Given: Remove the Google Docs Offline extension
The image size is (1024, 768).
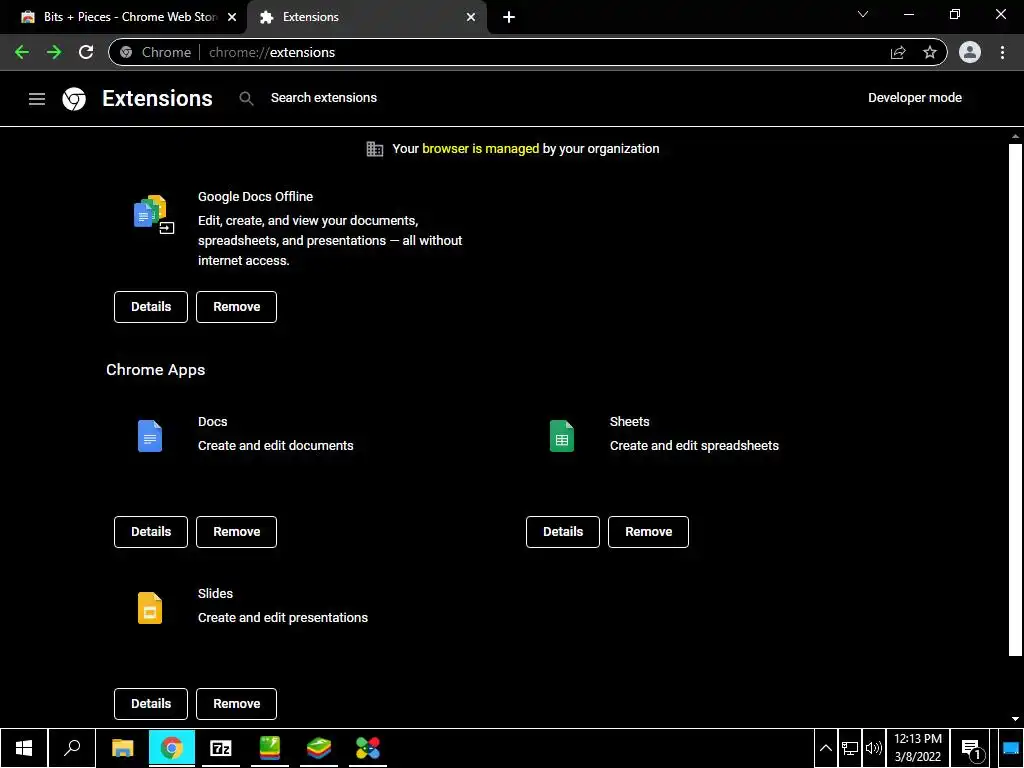Looking at the screenshot, I should click(236, 307).
